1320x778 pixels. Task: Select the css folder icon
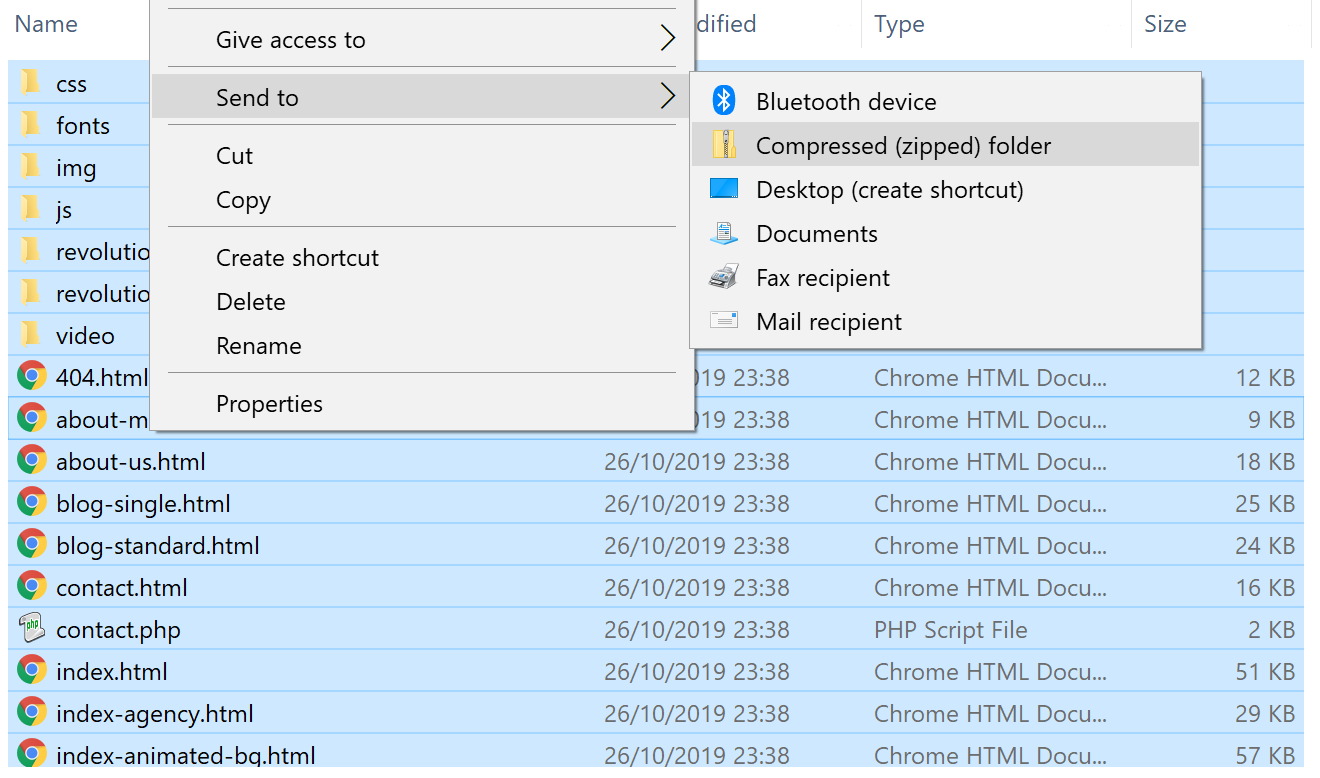click(x=32, y=84)
